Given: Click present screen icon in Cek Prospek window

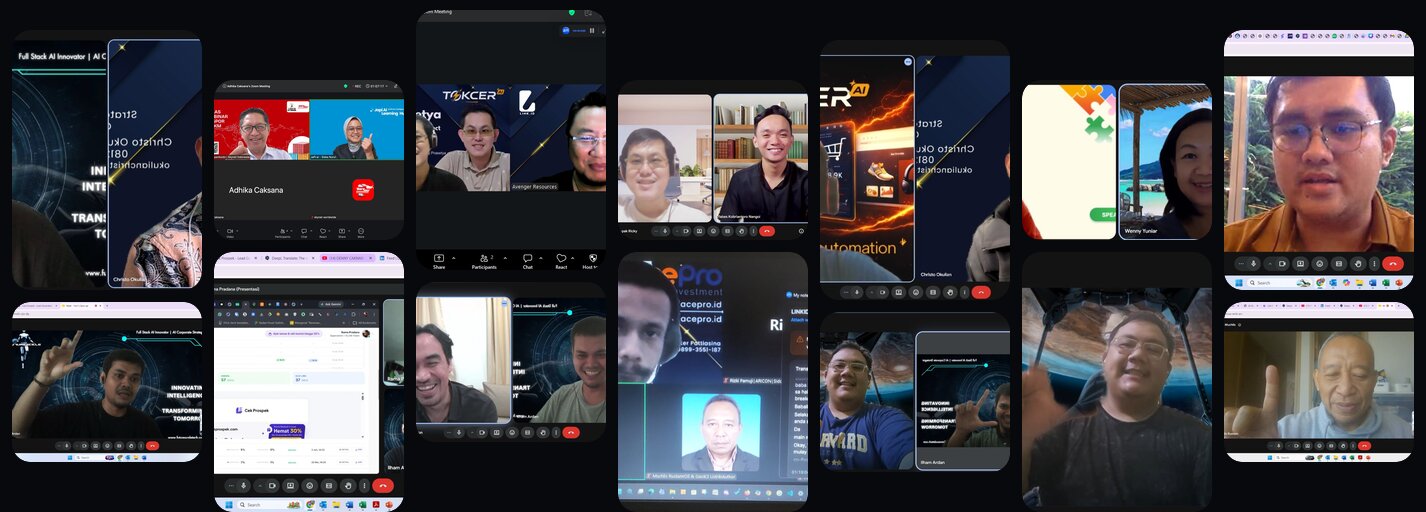Looking at the screenshot, I should tap(290, 486).
